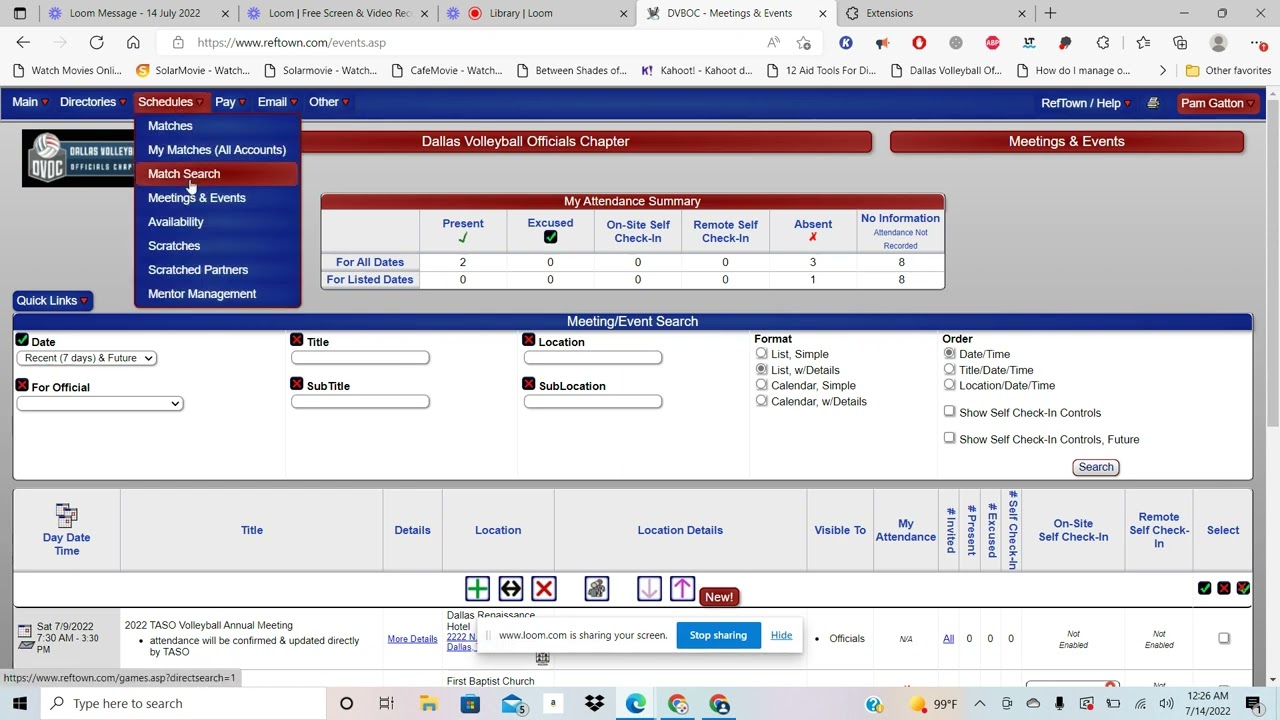Enable Show Self Check-In Controls checkbox
Image resolution: width=1280 pixels, height=720 pixels.
point(949,411)
